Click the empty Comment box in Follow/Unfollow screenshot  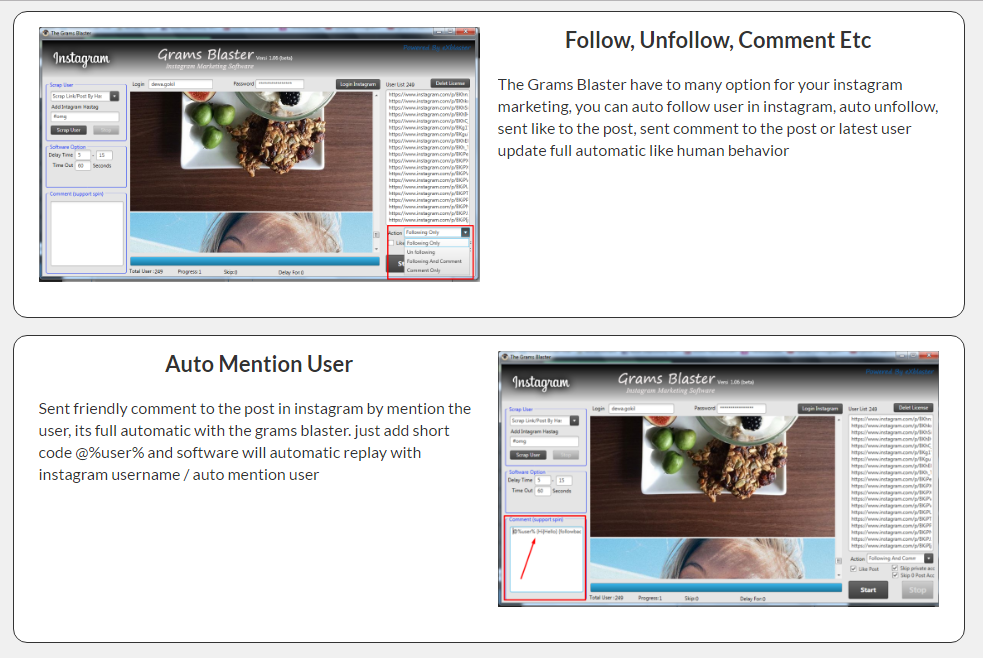[87, 234]
